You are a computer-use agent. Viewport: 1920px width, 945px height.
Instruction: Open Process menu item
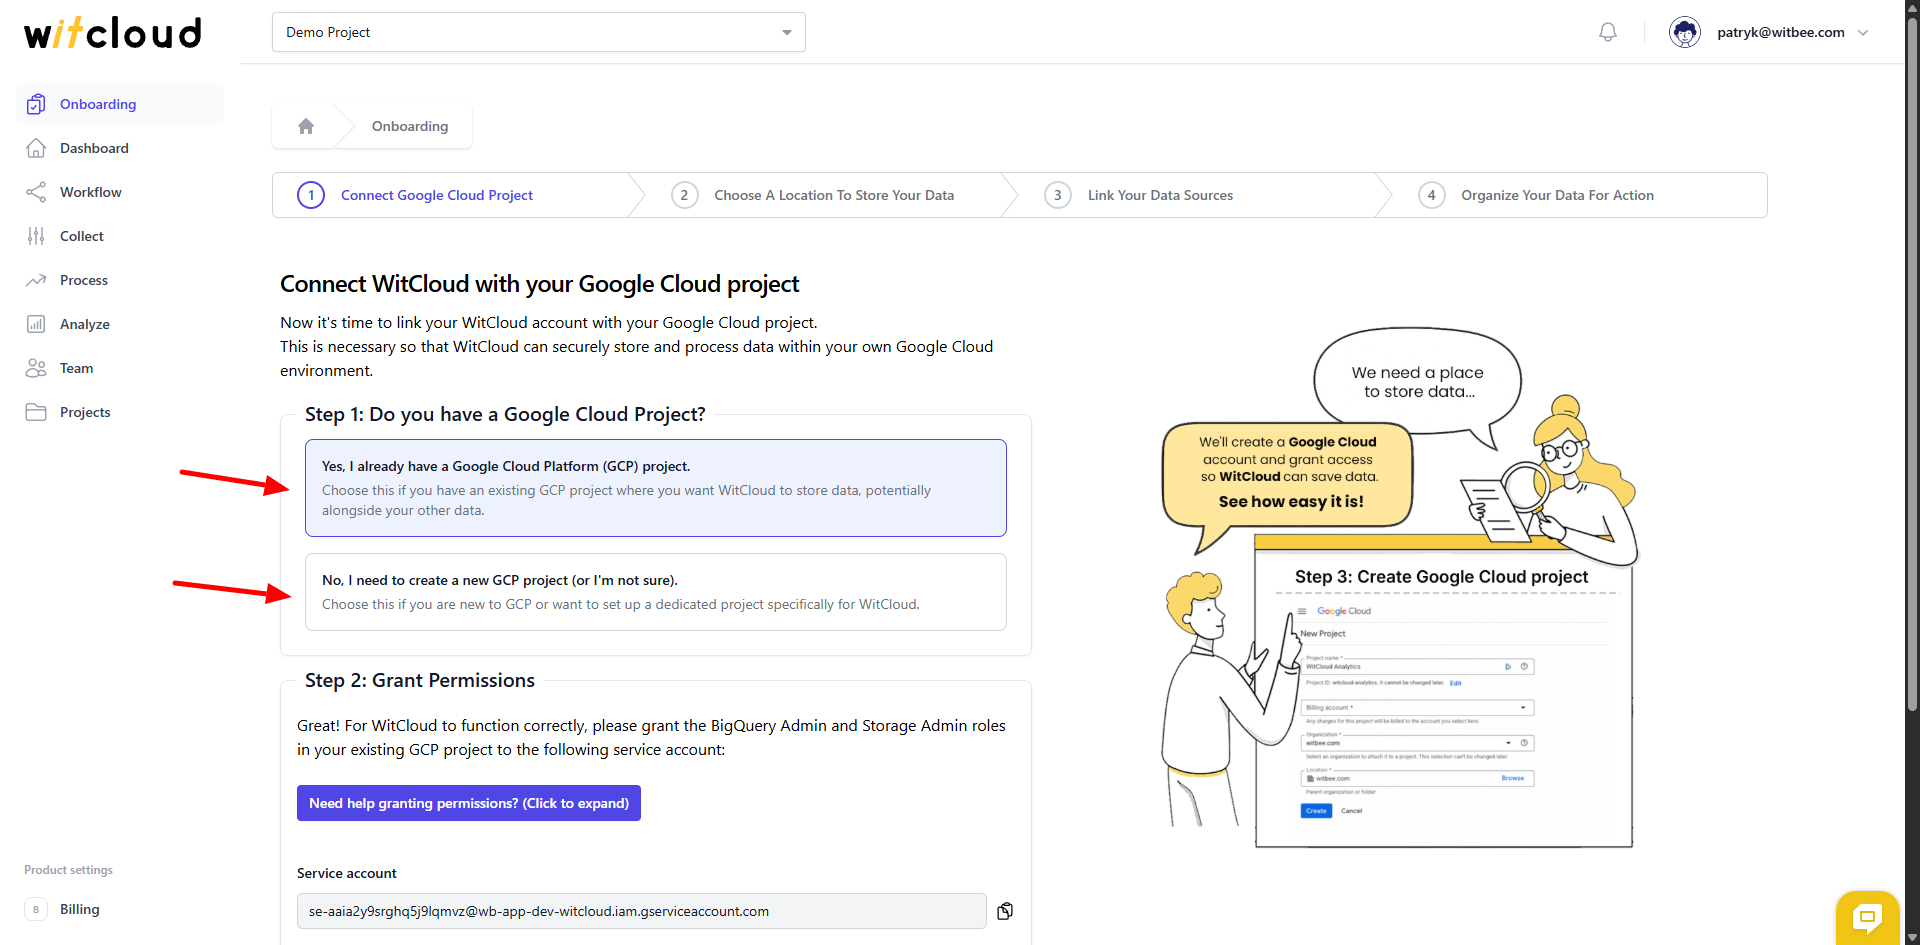(120, 280)
